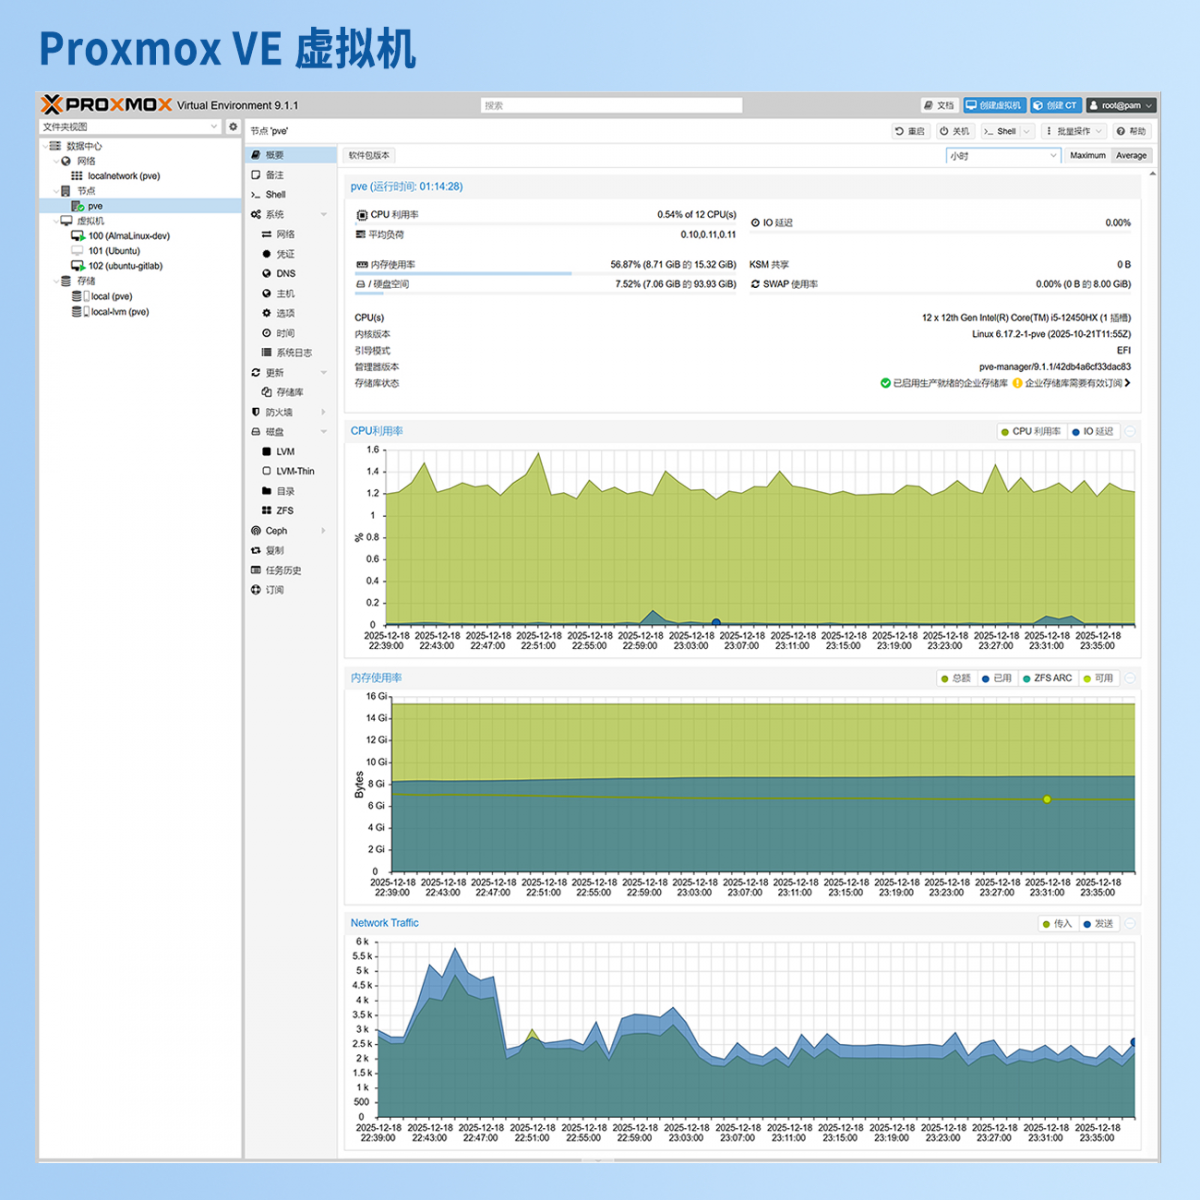Open the DNS settings in the side menu
The image size is (1200, 1200).
click(x=285, y=273)
